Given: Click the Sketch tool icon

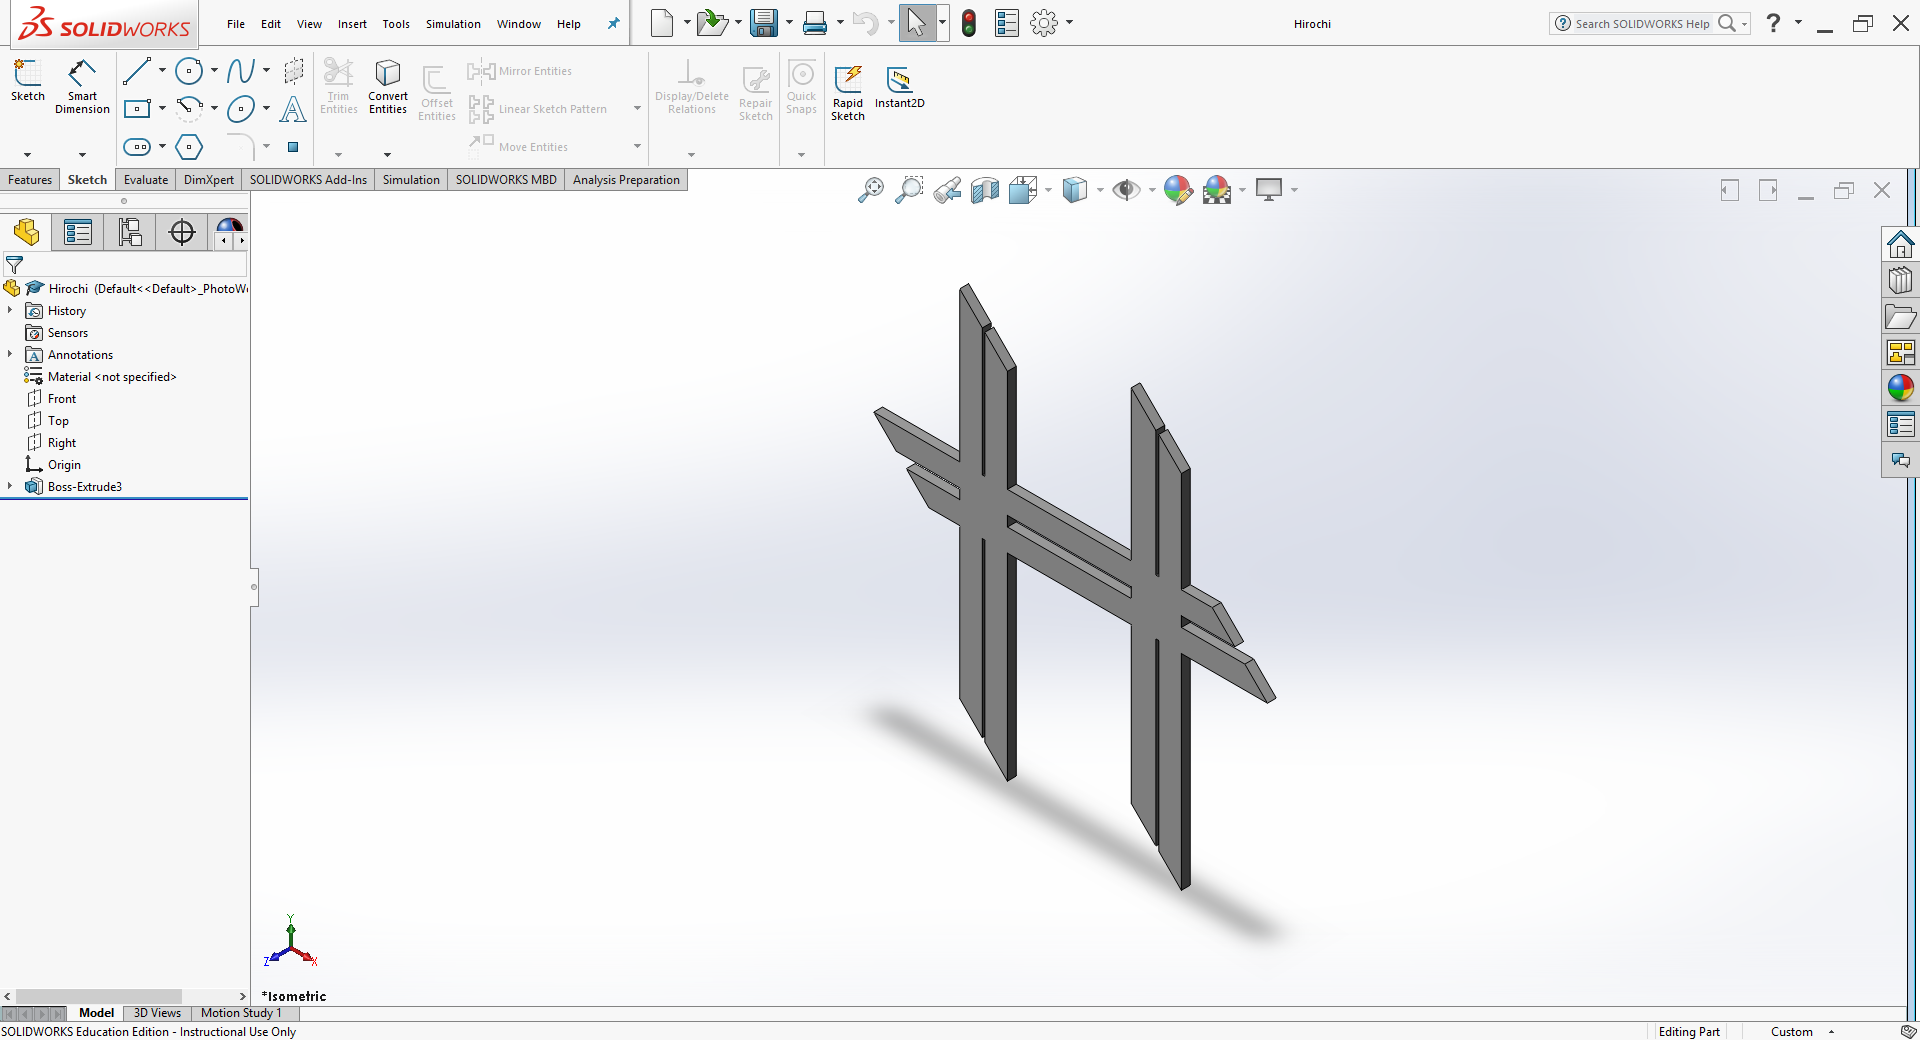Looking at the screenshot, I should 28,80.
